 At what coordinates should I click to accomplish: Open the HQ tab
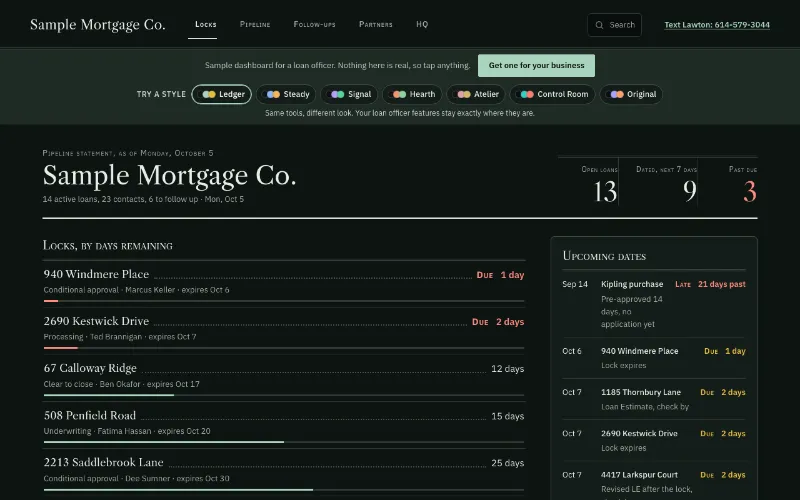[x=422, y=24]
